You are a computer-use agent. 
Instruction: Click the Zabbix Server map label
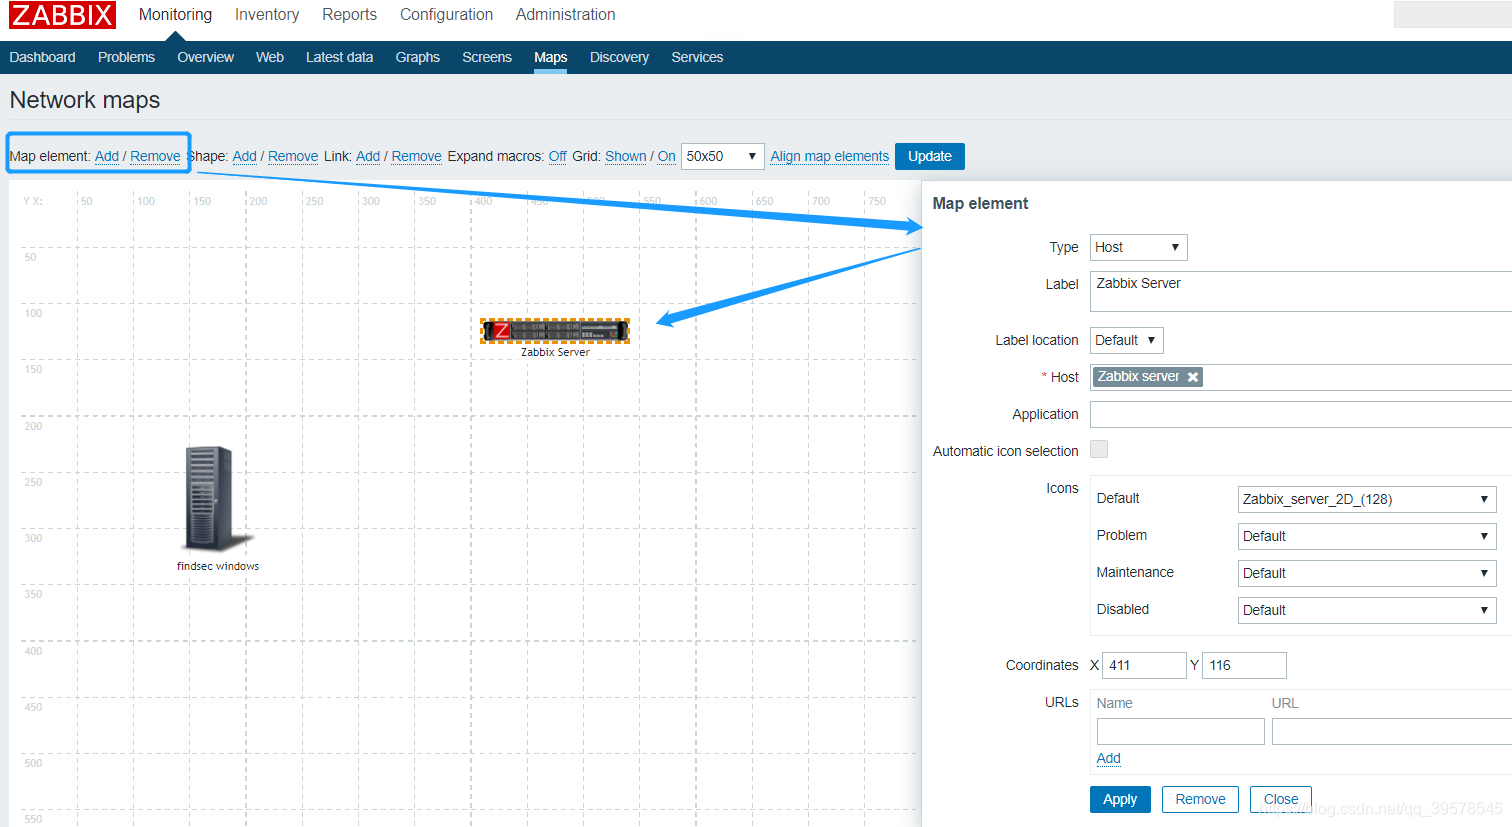[x=555, y=352]
